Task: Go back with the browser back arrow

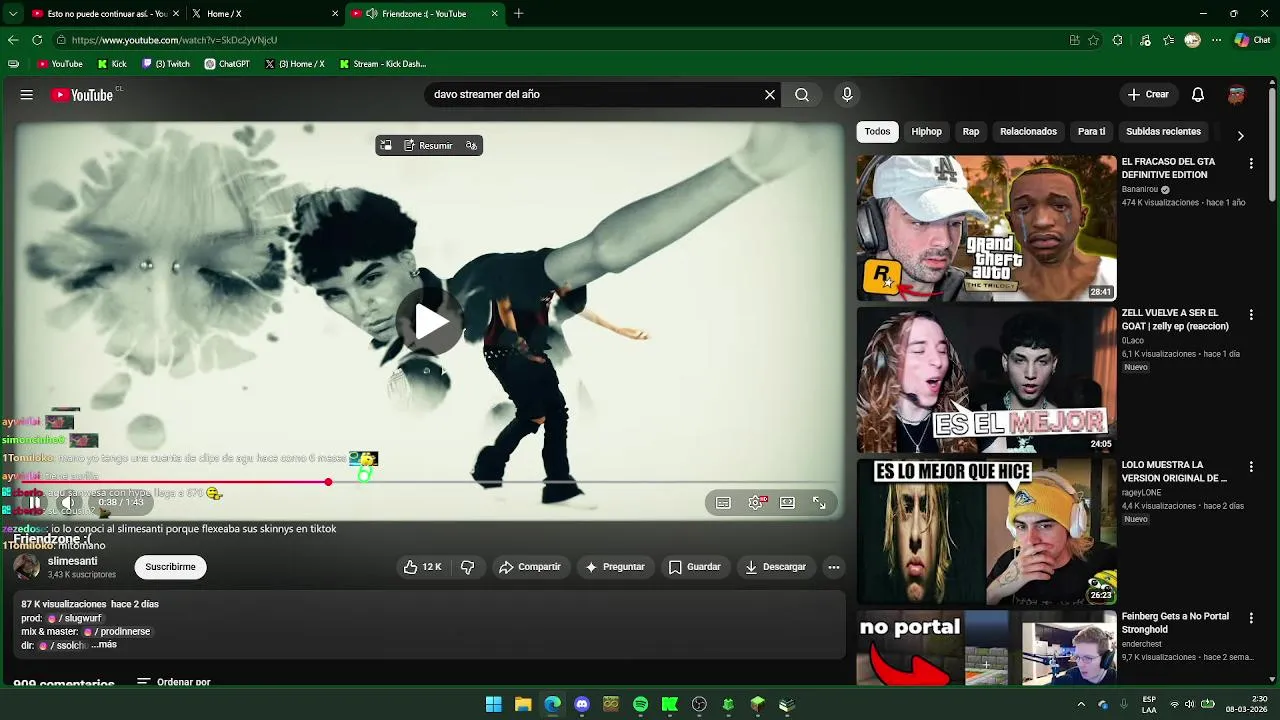Action: coord(13,40)
